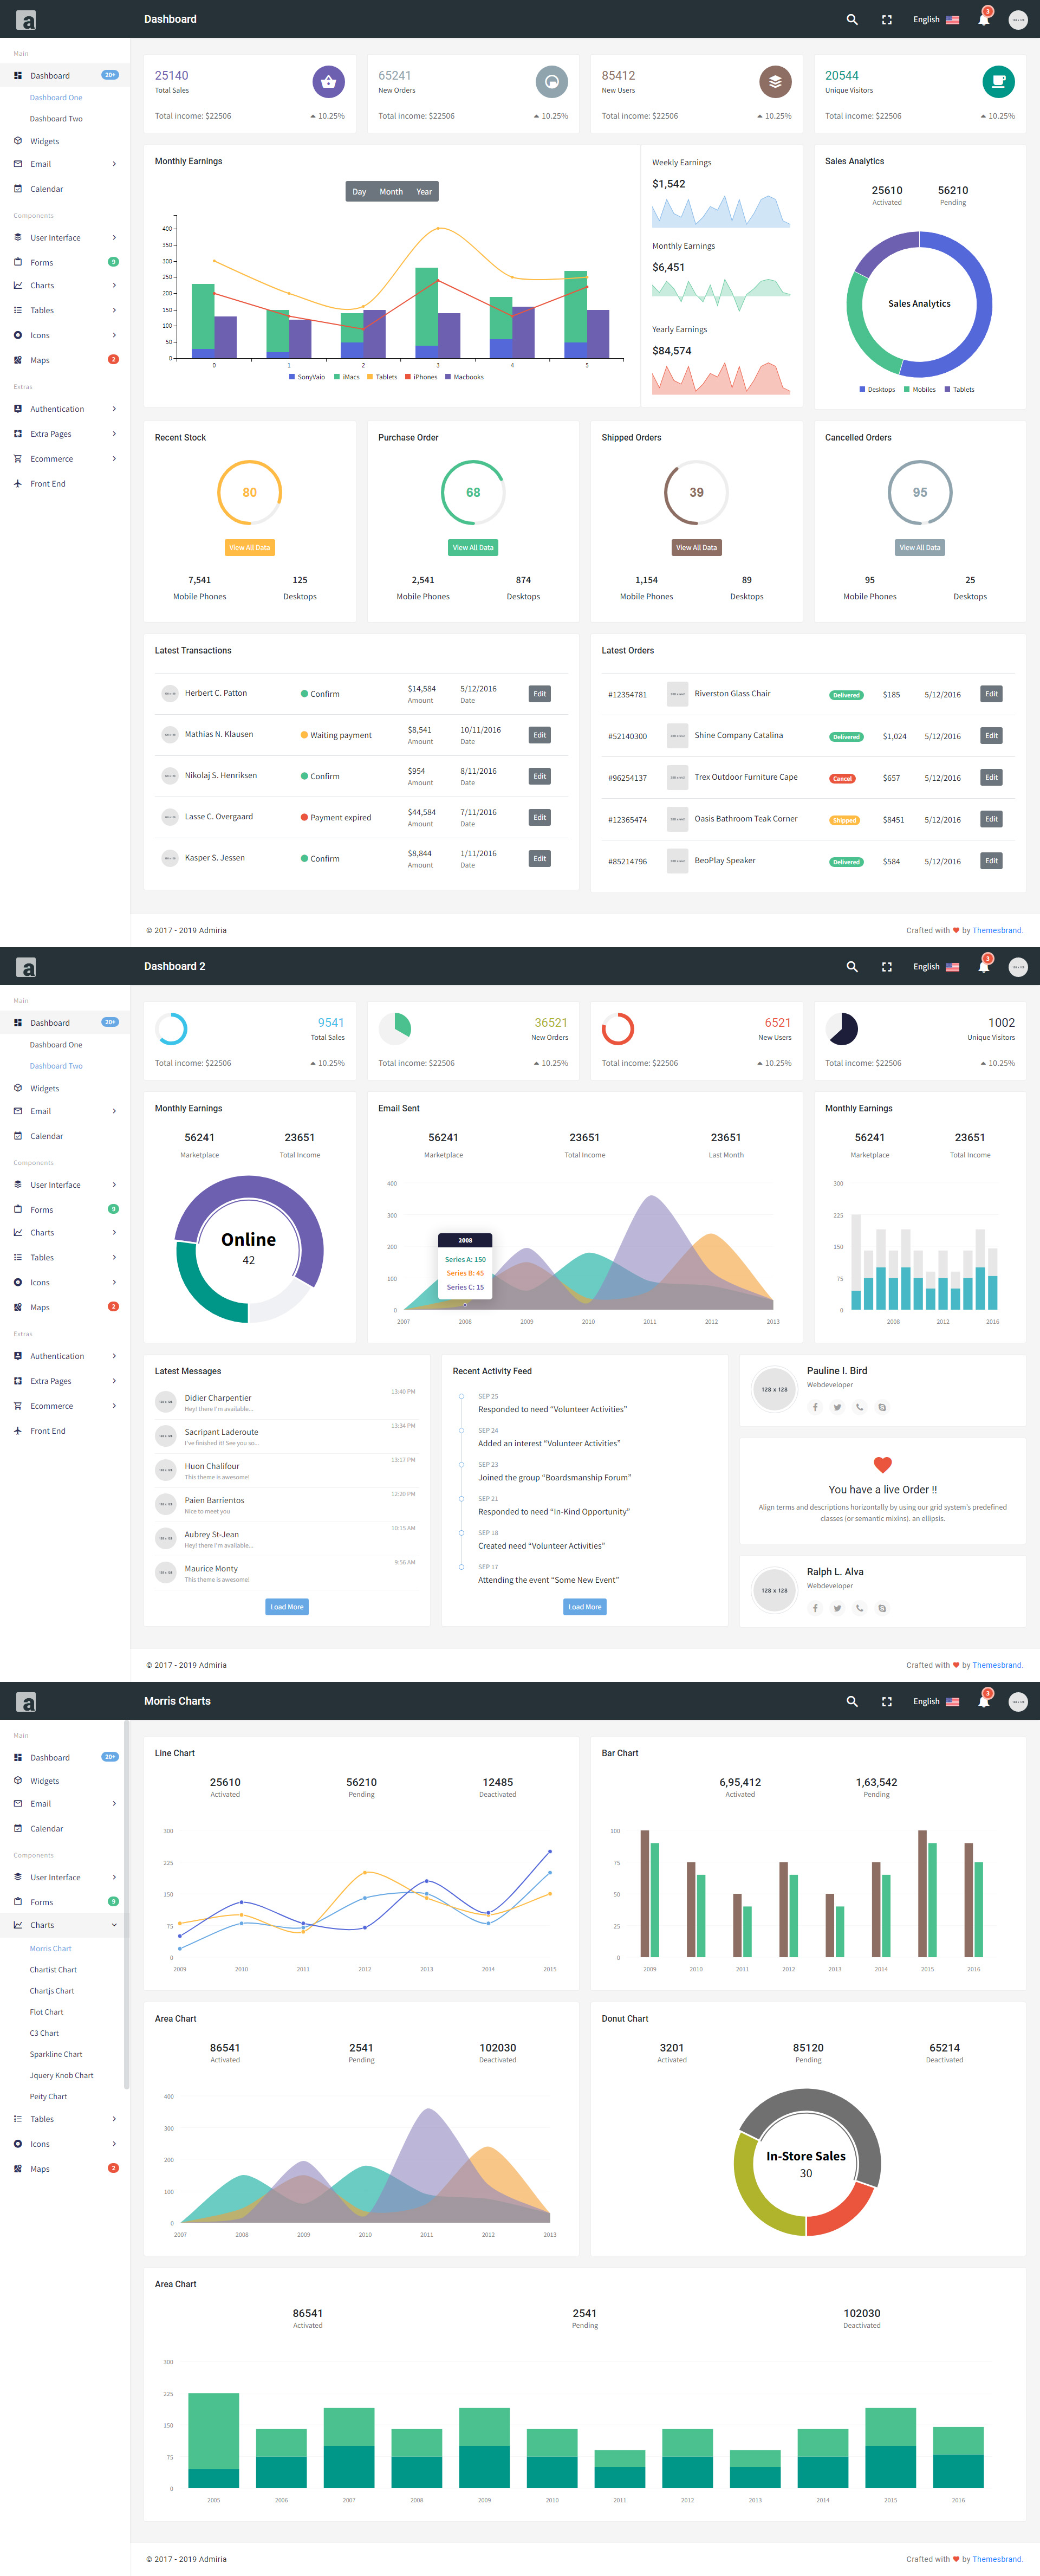The image size is (1040, 2576).
Task: Click the purple basket icon on the Total Sales card
Action: pos(328,82)
